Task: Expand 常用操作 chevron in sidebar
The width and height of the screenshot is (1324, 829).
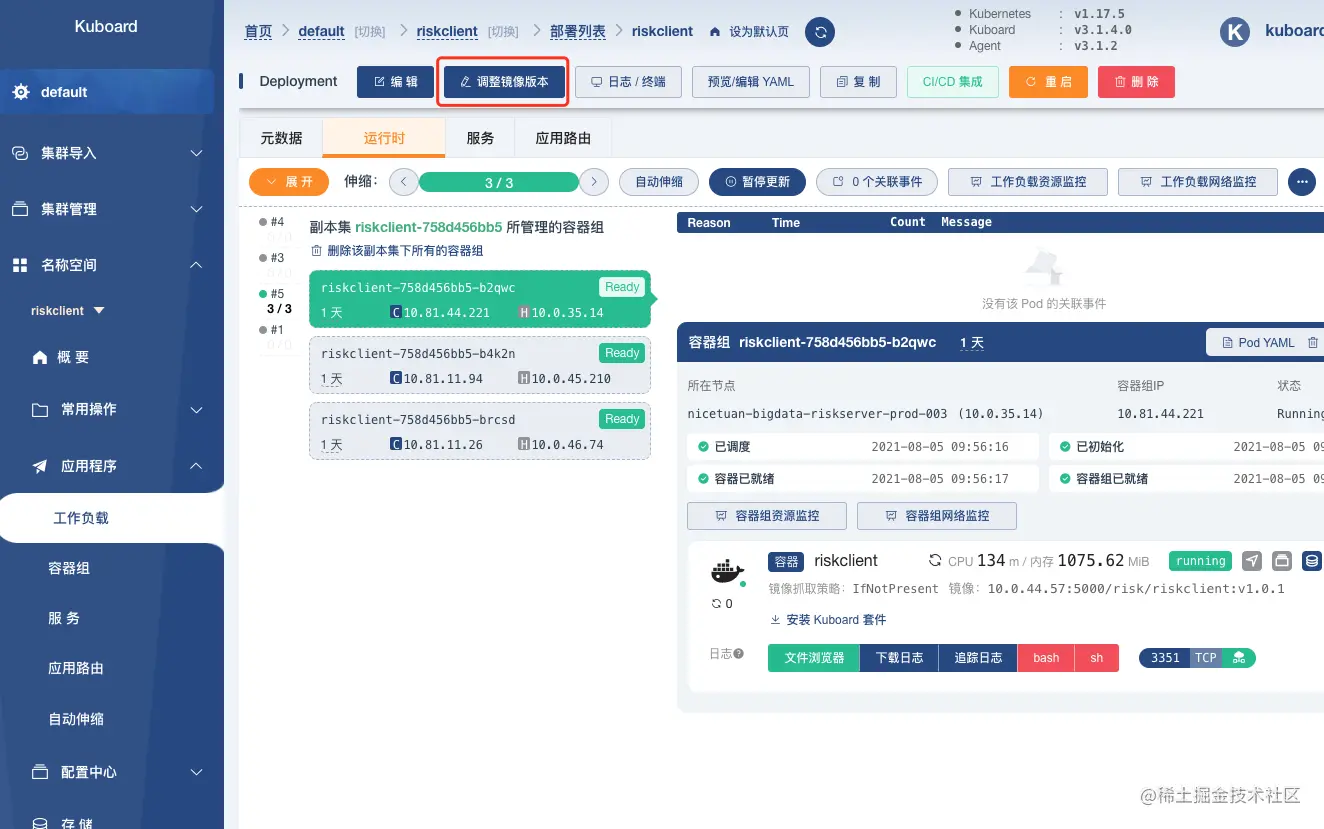Action: 196,410
